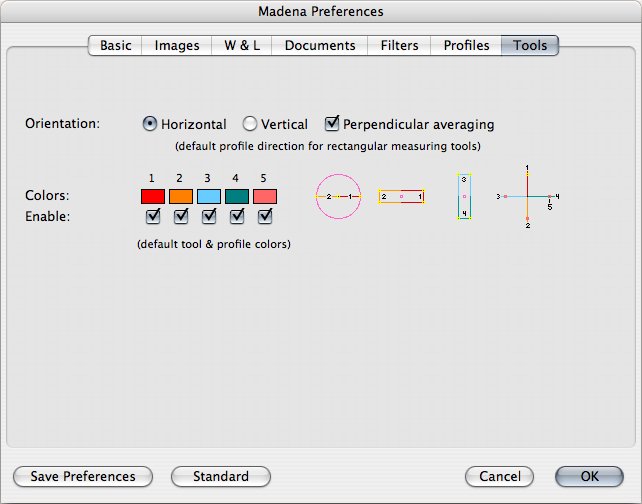
Task: Disable the Enable checkbox for color 1
Action: pyautogui.click(x=153, y=216)
